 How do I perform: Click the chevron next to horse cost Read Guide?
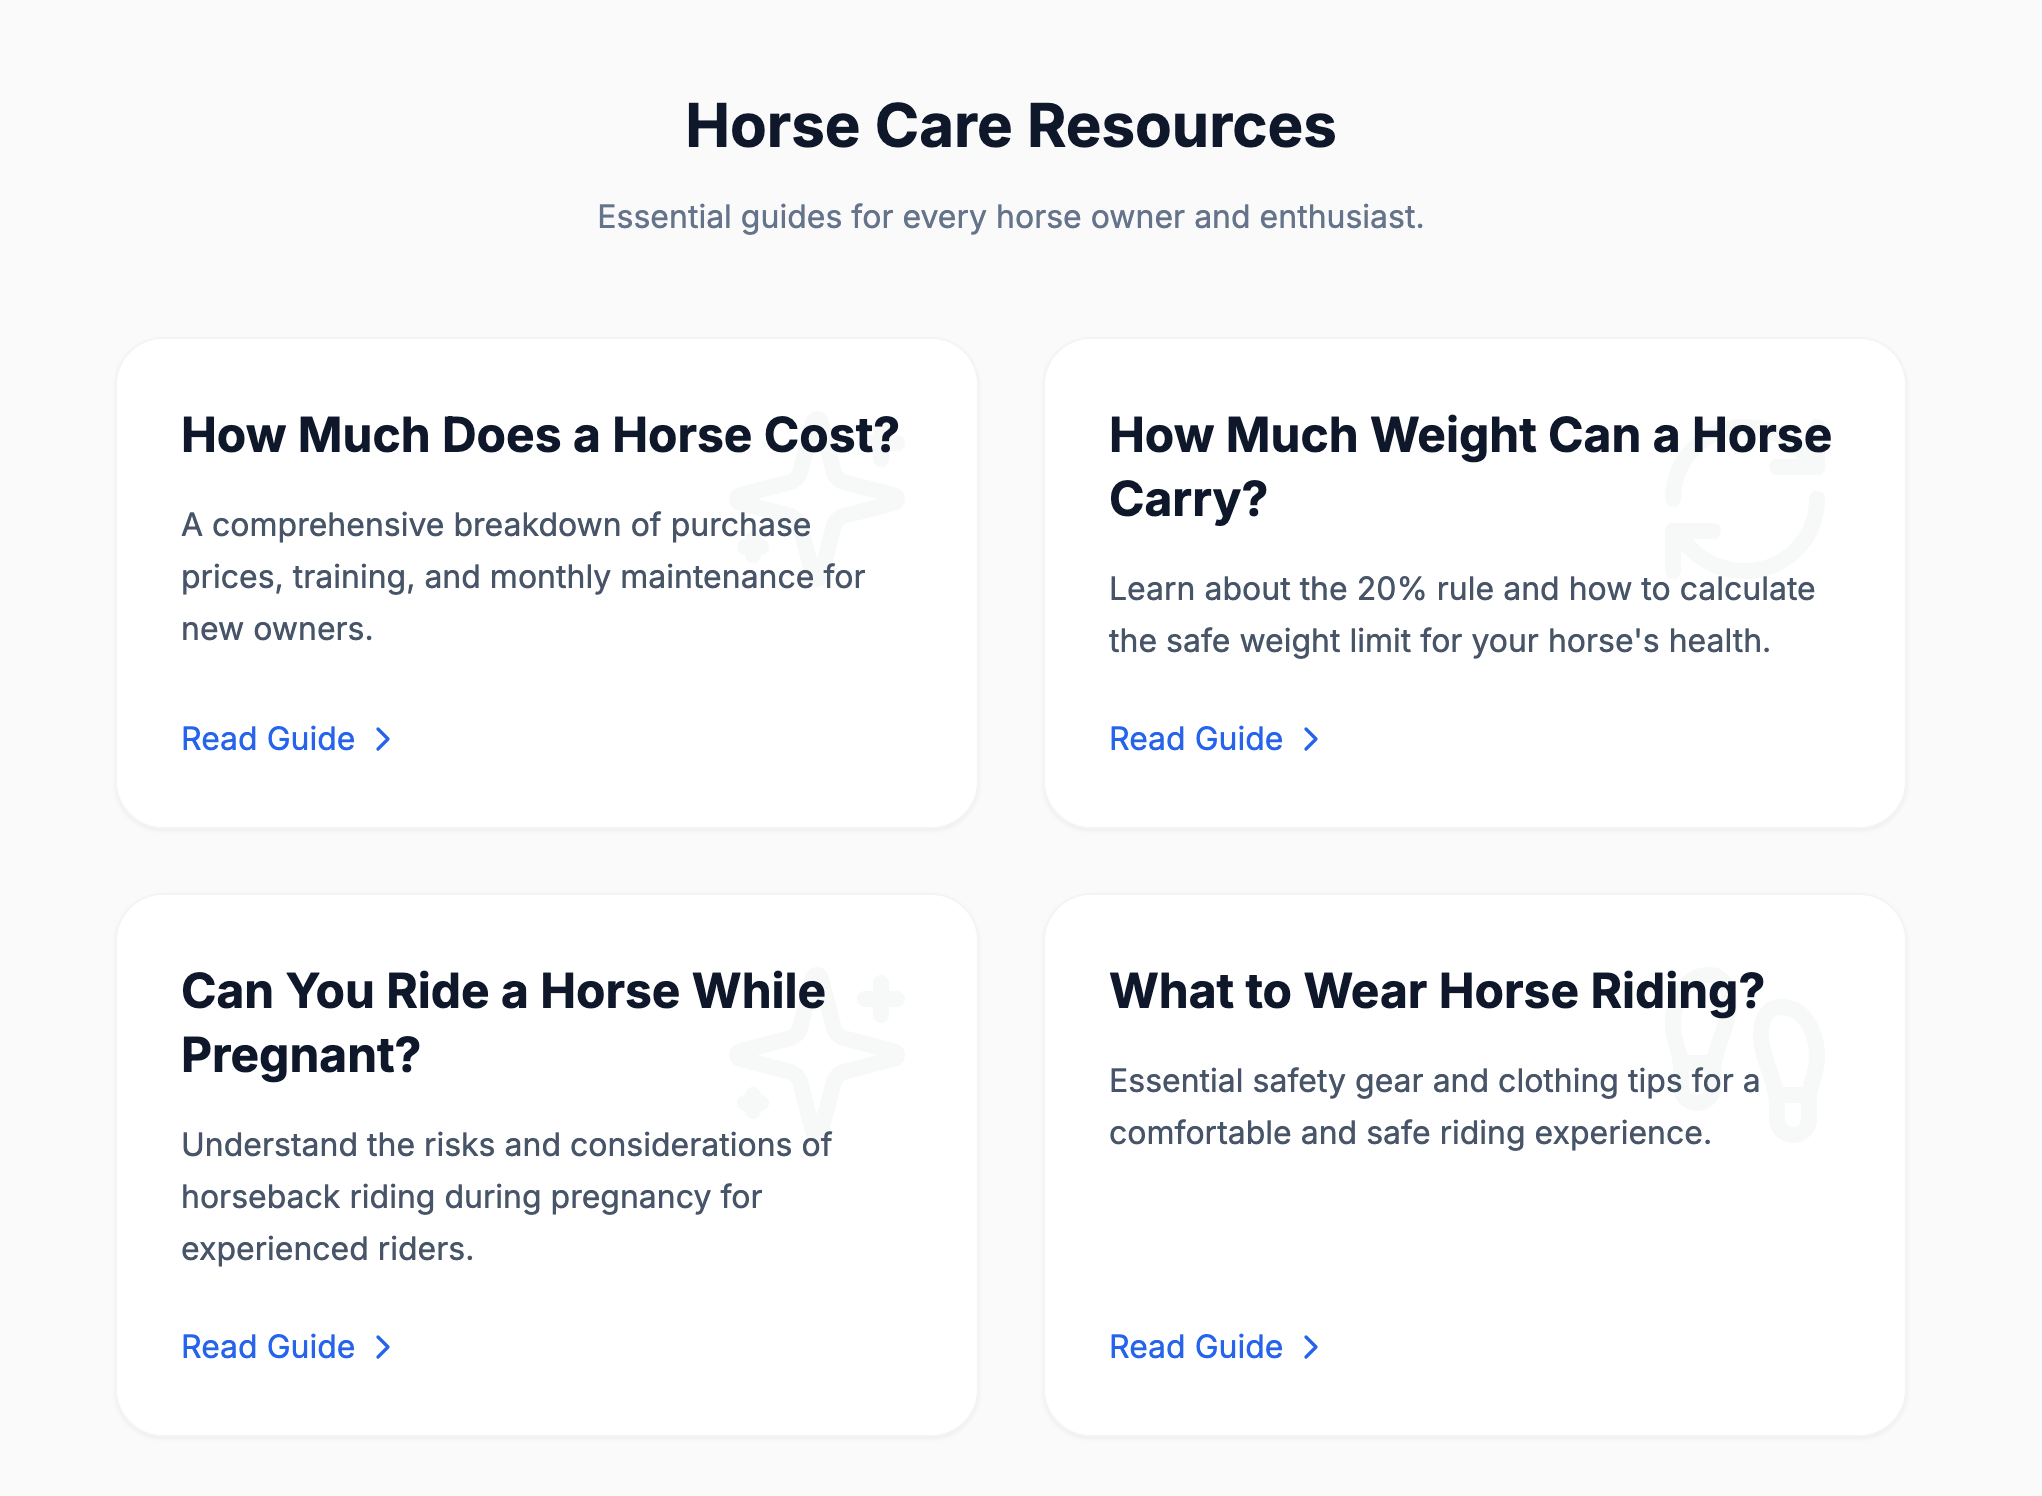(383, 740)
